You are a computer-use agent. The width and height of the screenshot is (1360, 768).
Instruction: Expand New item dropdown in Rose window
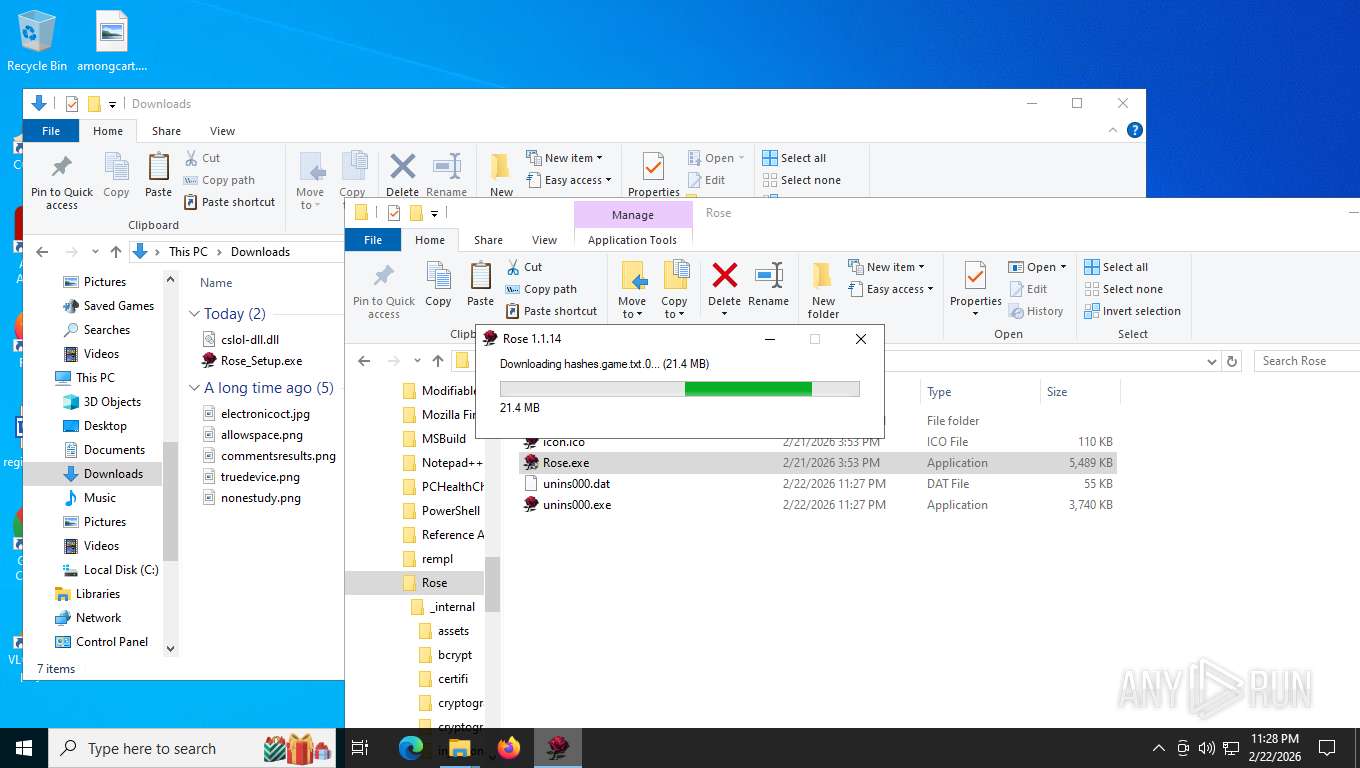pyautogui.click(x=886, y=267)
